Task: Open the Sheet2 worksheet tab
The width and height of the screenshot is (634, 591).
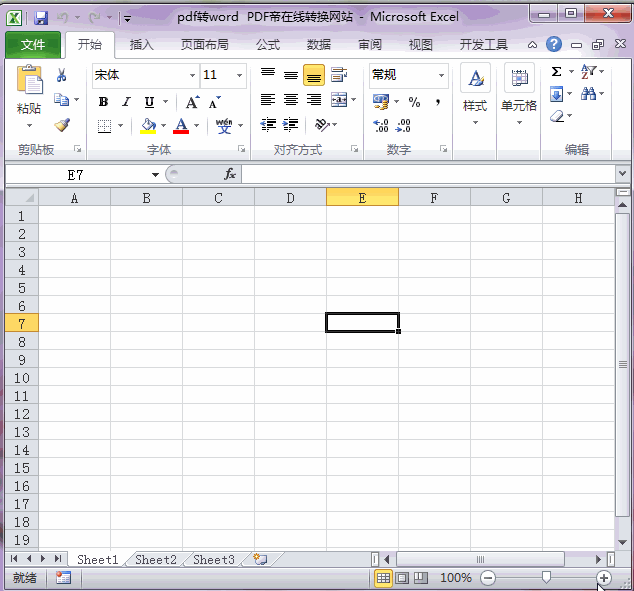Action: click(x=155, y=560)
